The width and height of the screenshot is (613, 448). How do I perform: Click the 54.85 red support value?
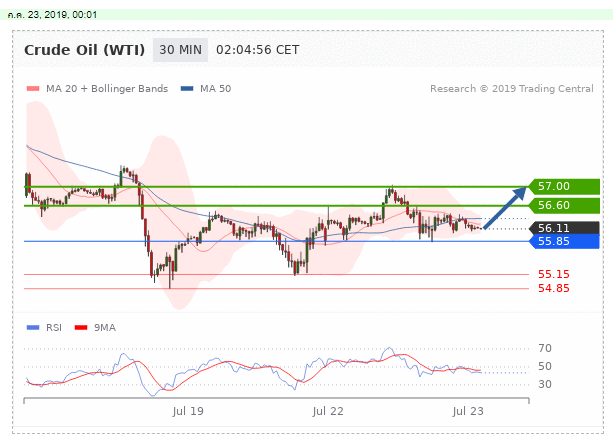pos(554,289)
